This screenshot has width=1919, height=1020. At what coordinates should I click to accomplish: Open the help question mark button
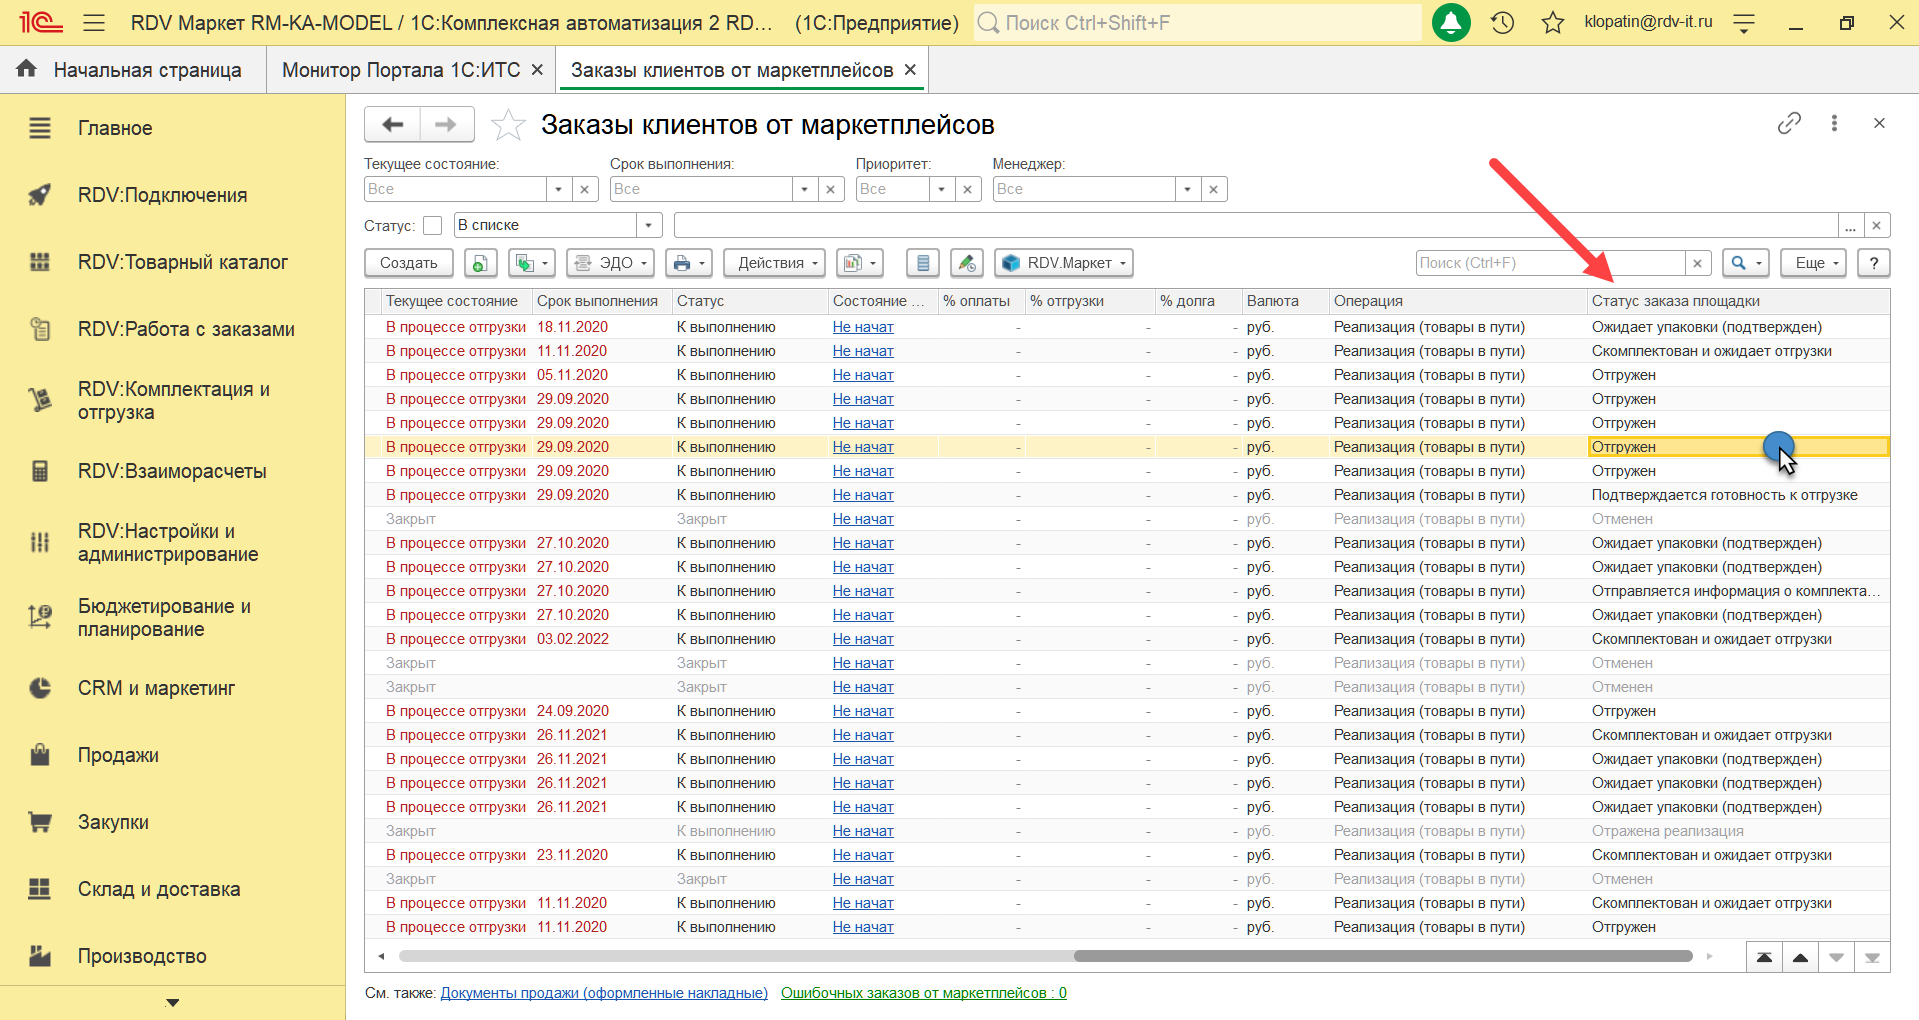coord(1873,263)
